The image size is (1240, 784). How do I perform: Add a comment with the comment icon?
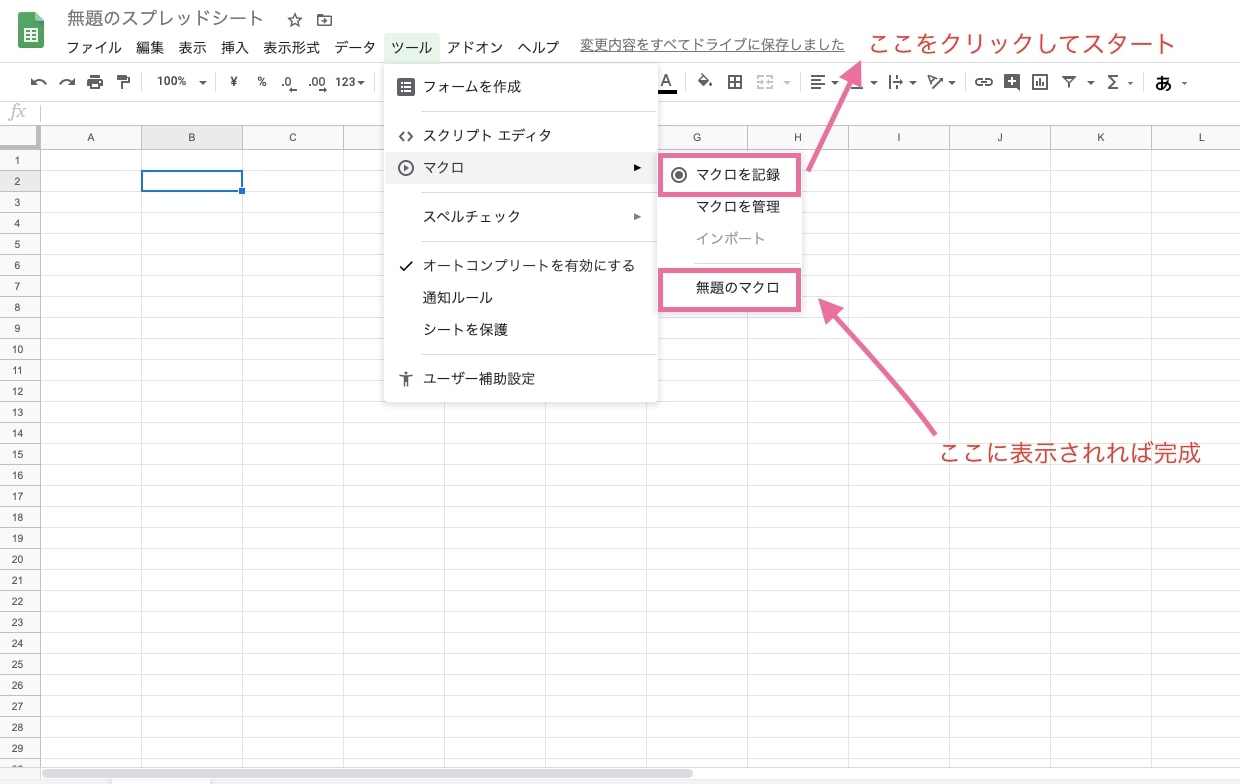[x=1012, y=82]
